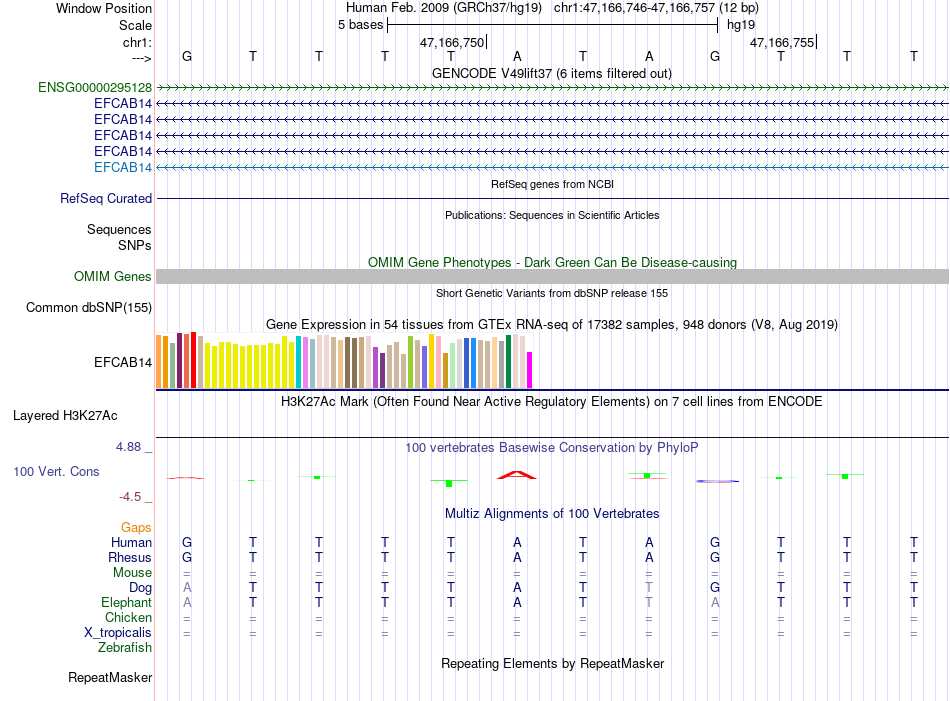
Task: Select the Mouse alignment row label
Action: tap(133, 573)
